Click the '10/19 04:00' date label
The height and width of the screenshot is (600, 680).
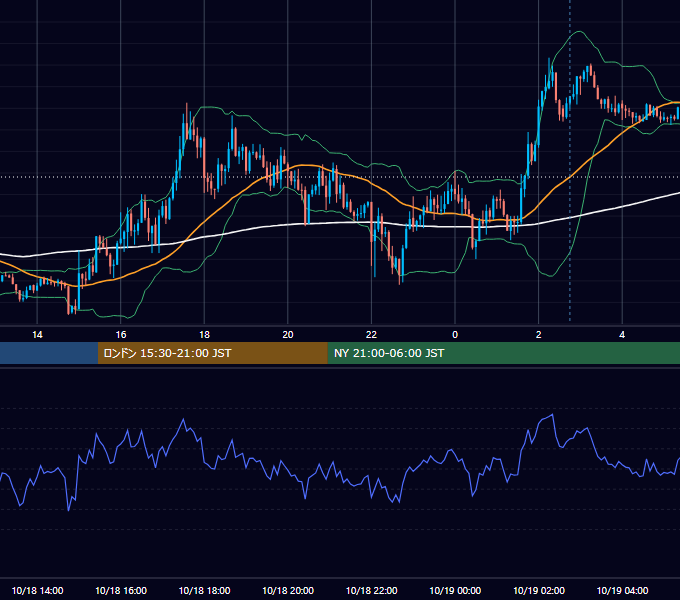pyautogui.click(x=622, y=590)
